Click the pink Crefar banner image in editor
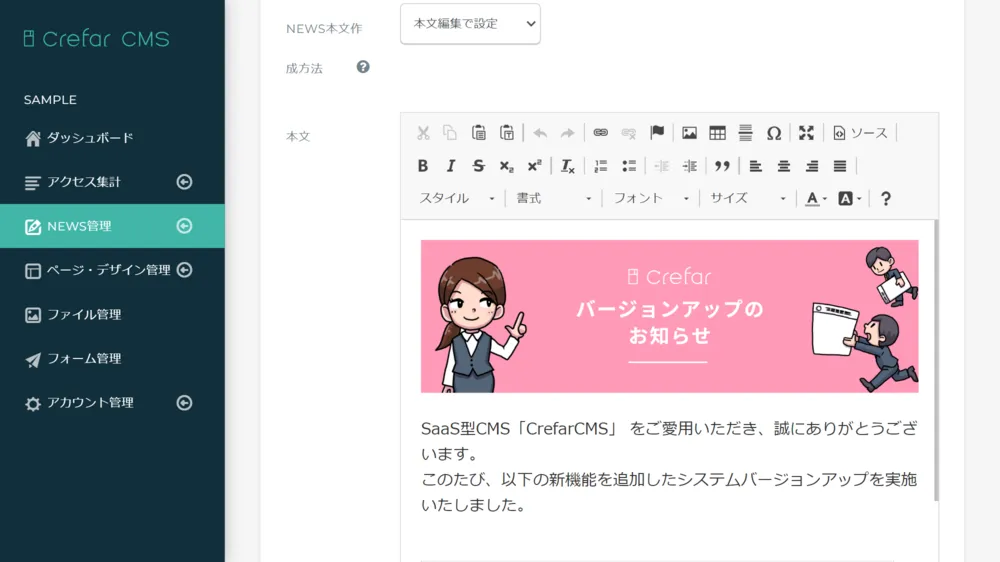The height and width of the screenshot is (562, 1000). point(670,316)
